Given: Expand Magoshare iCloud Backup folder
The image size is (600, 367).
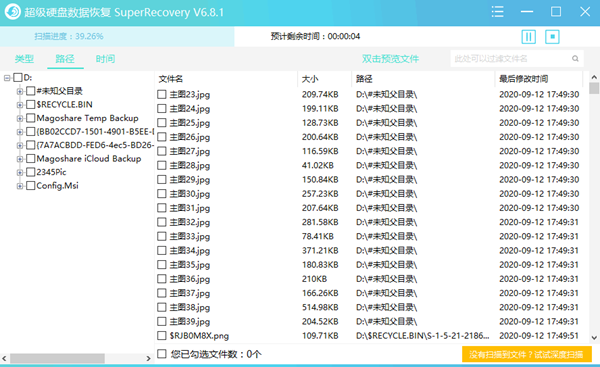Looking at the screenshot, I should click(x=20, y=159).
